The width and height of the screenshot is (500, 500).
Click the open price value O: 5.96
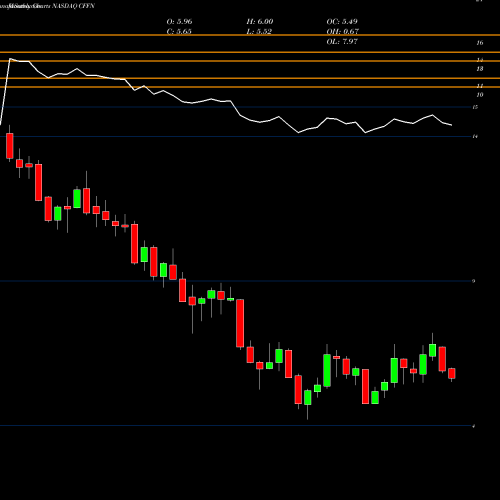179,22
